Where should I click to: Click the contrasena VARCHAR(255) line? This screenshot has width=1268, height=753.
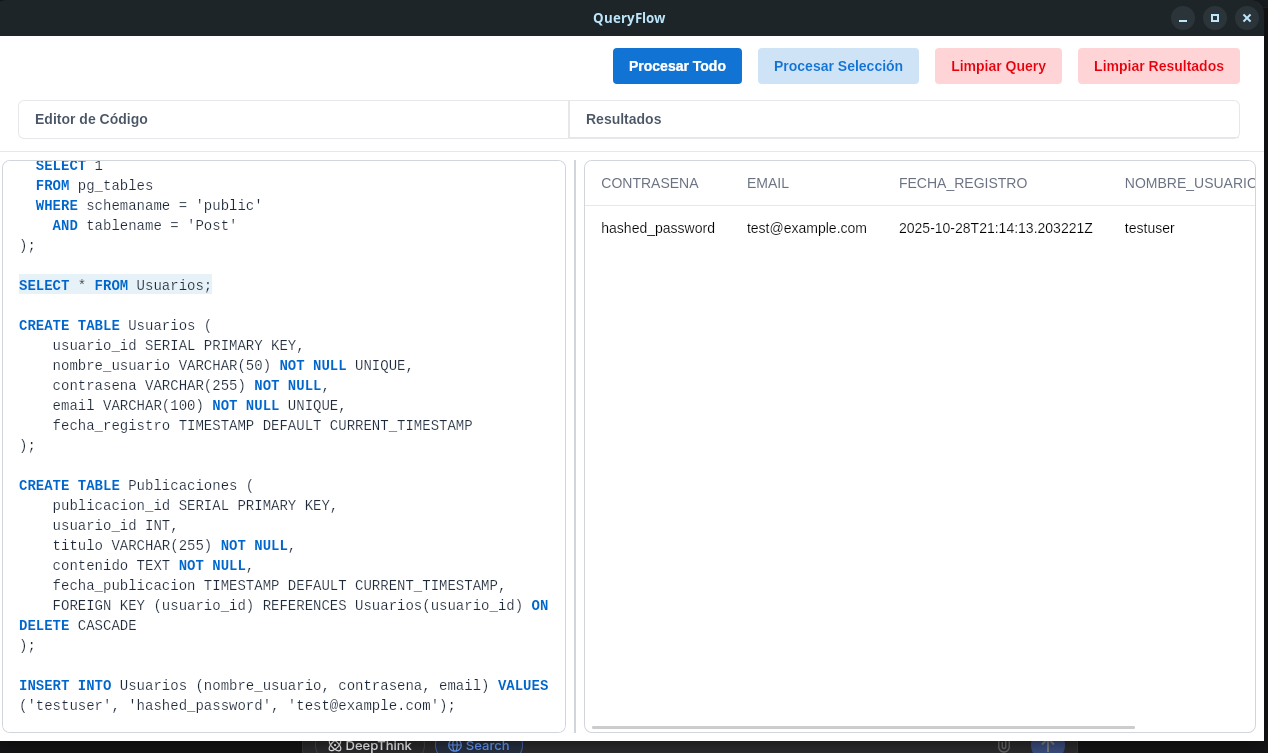tap(191, 386)
